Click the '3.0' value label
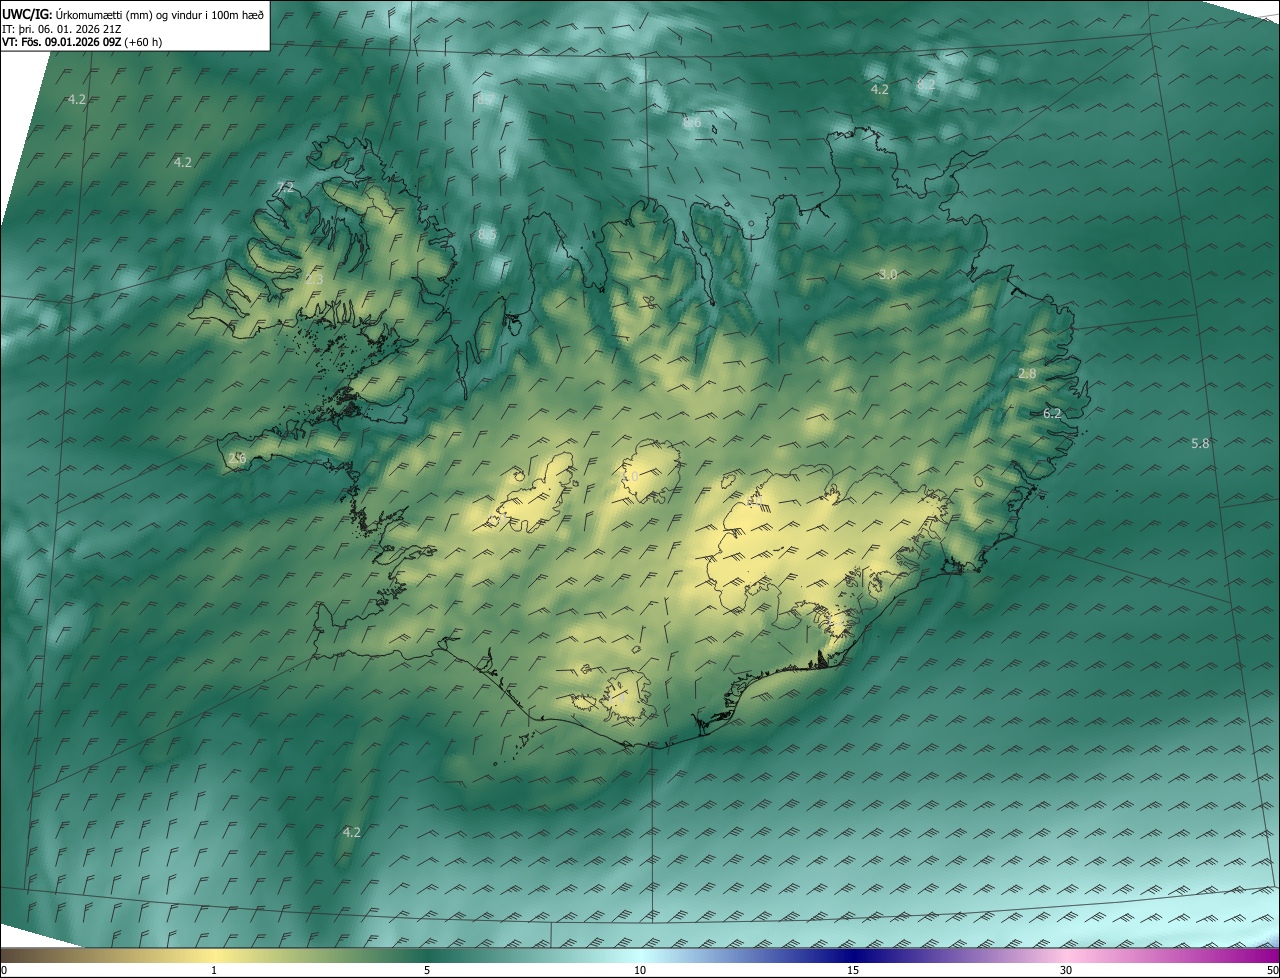The width and height of the screenshot is (1280, 978). click(888, 274)
